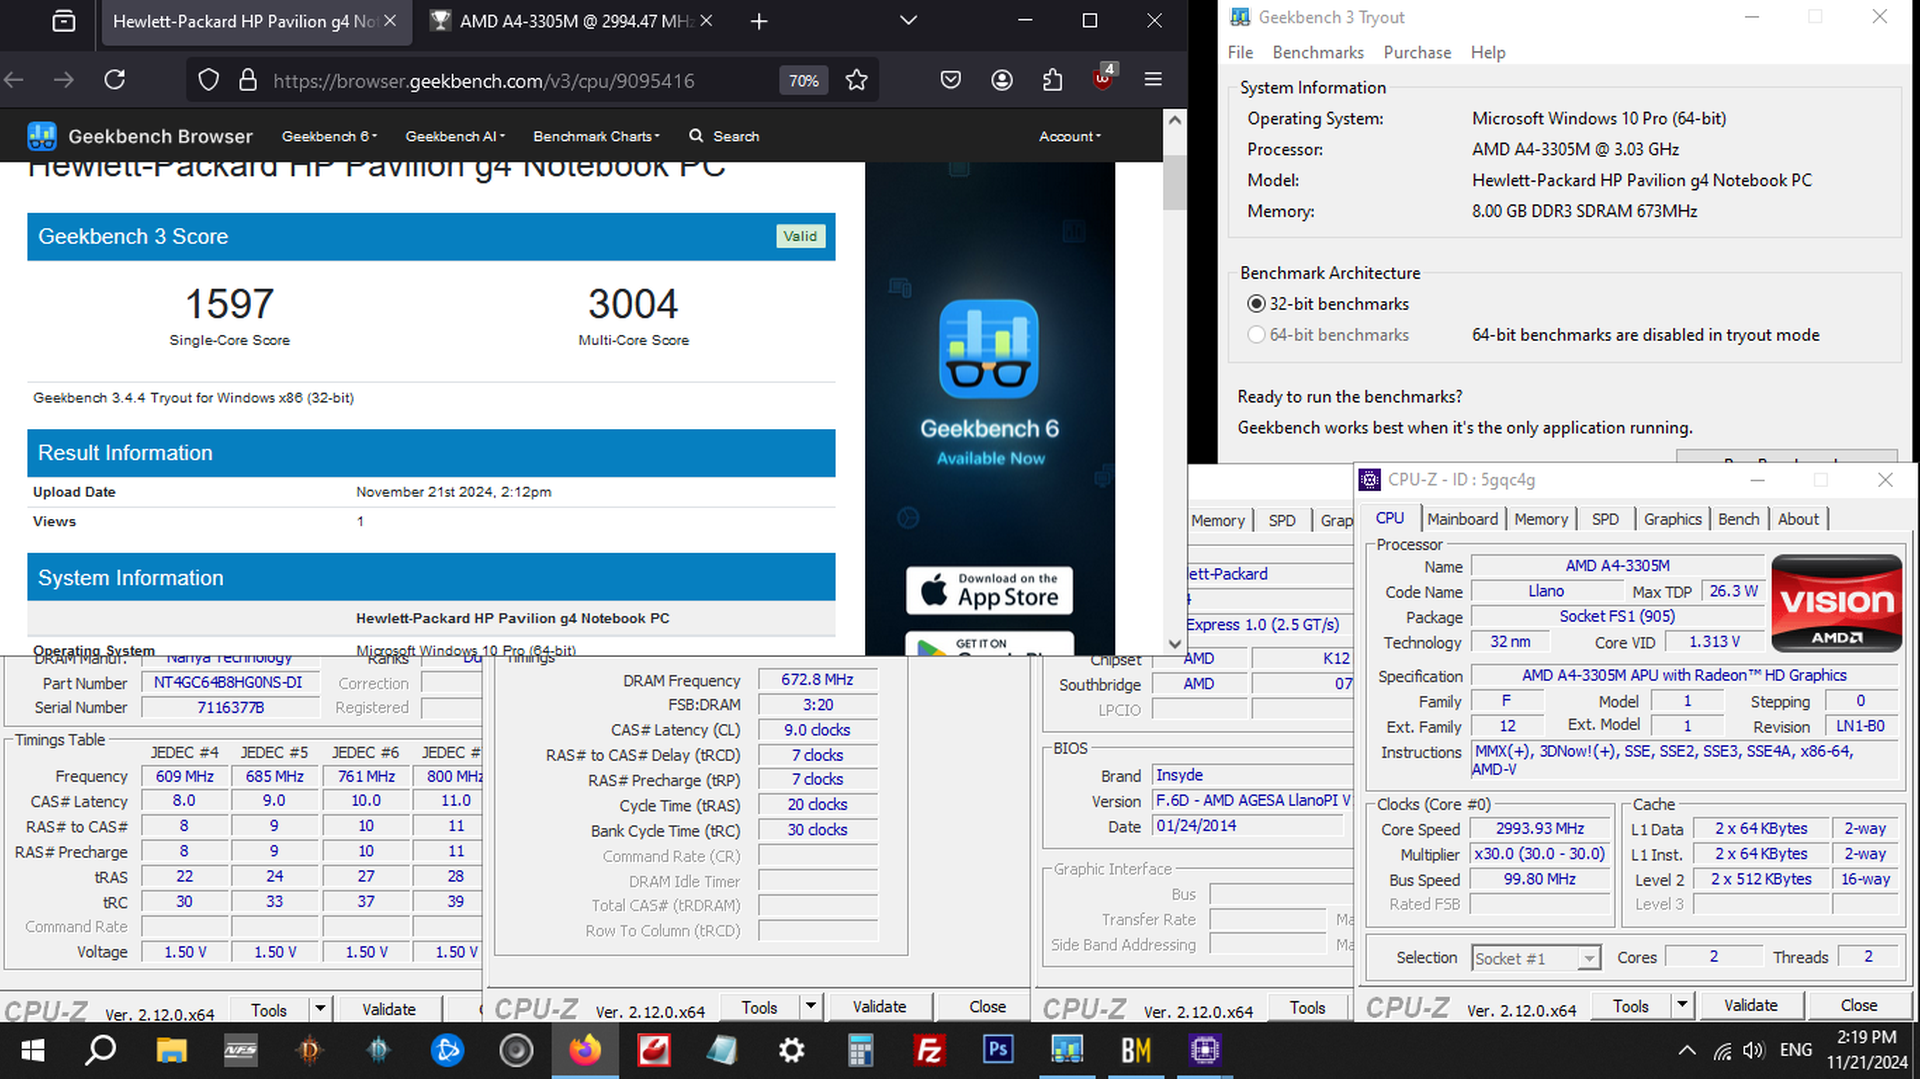Click Geekbench Browser logo icon
This screenshot has width=1920, height=1079.
click(42, 136)
